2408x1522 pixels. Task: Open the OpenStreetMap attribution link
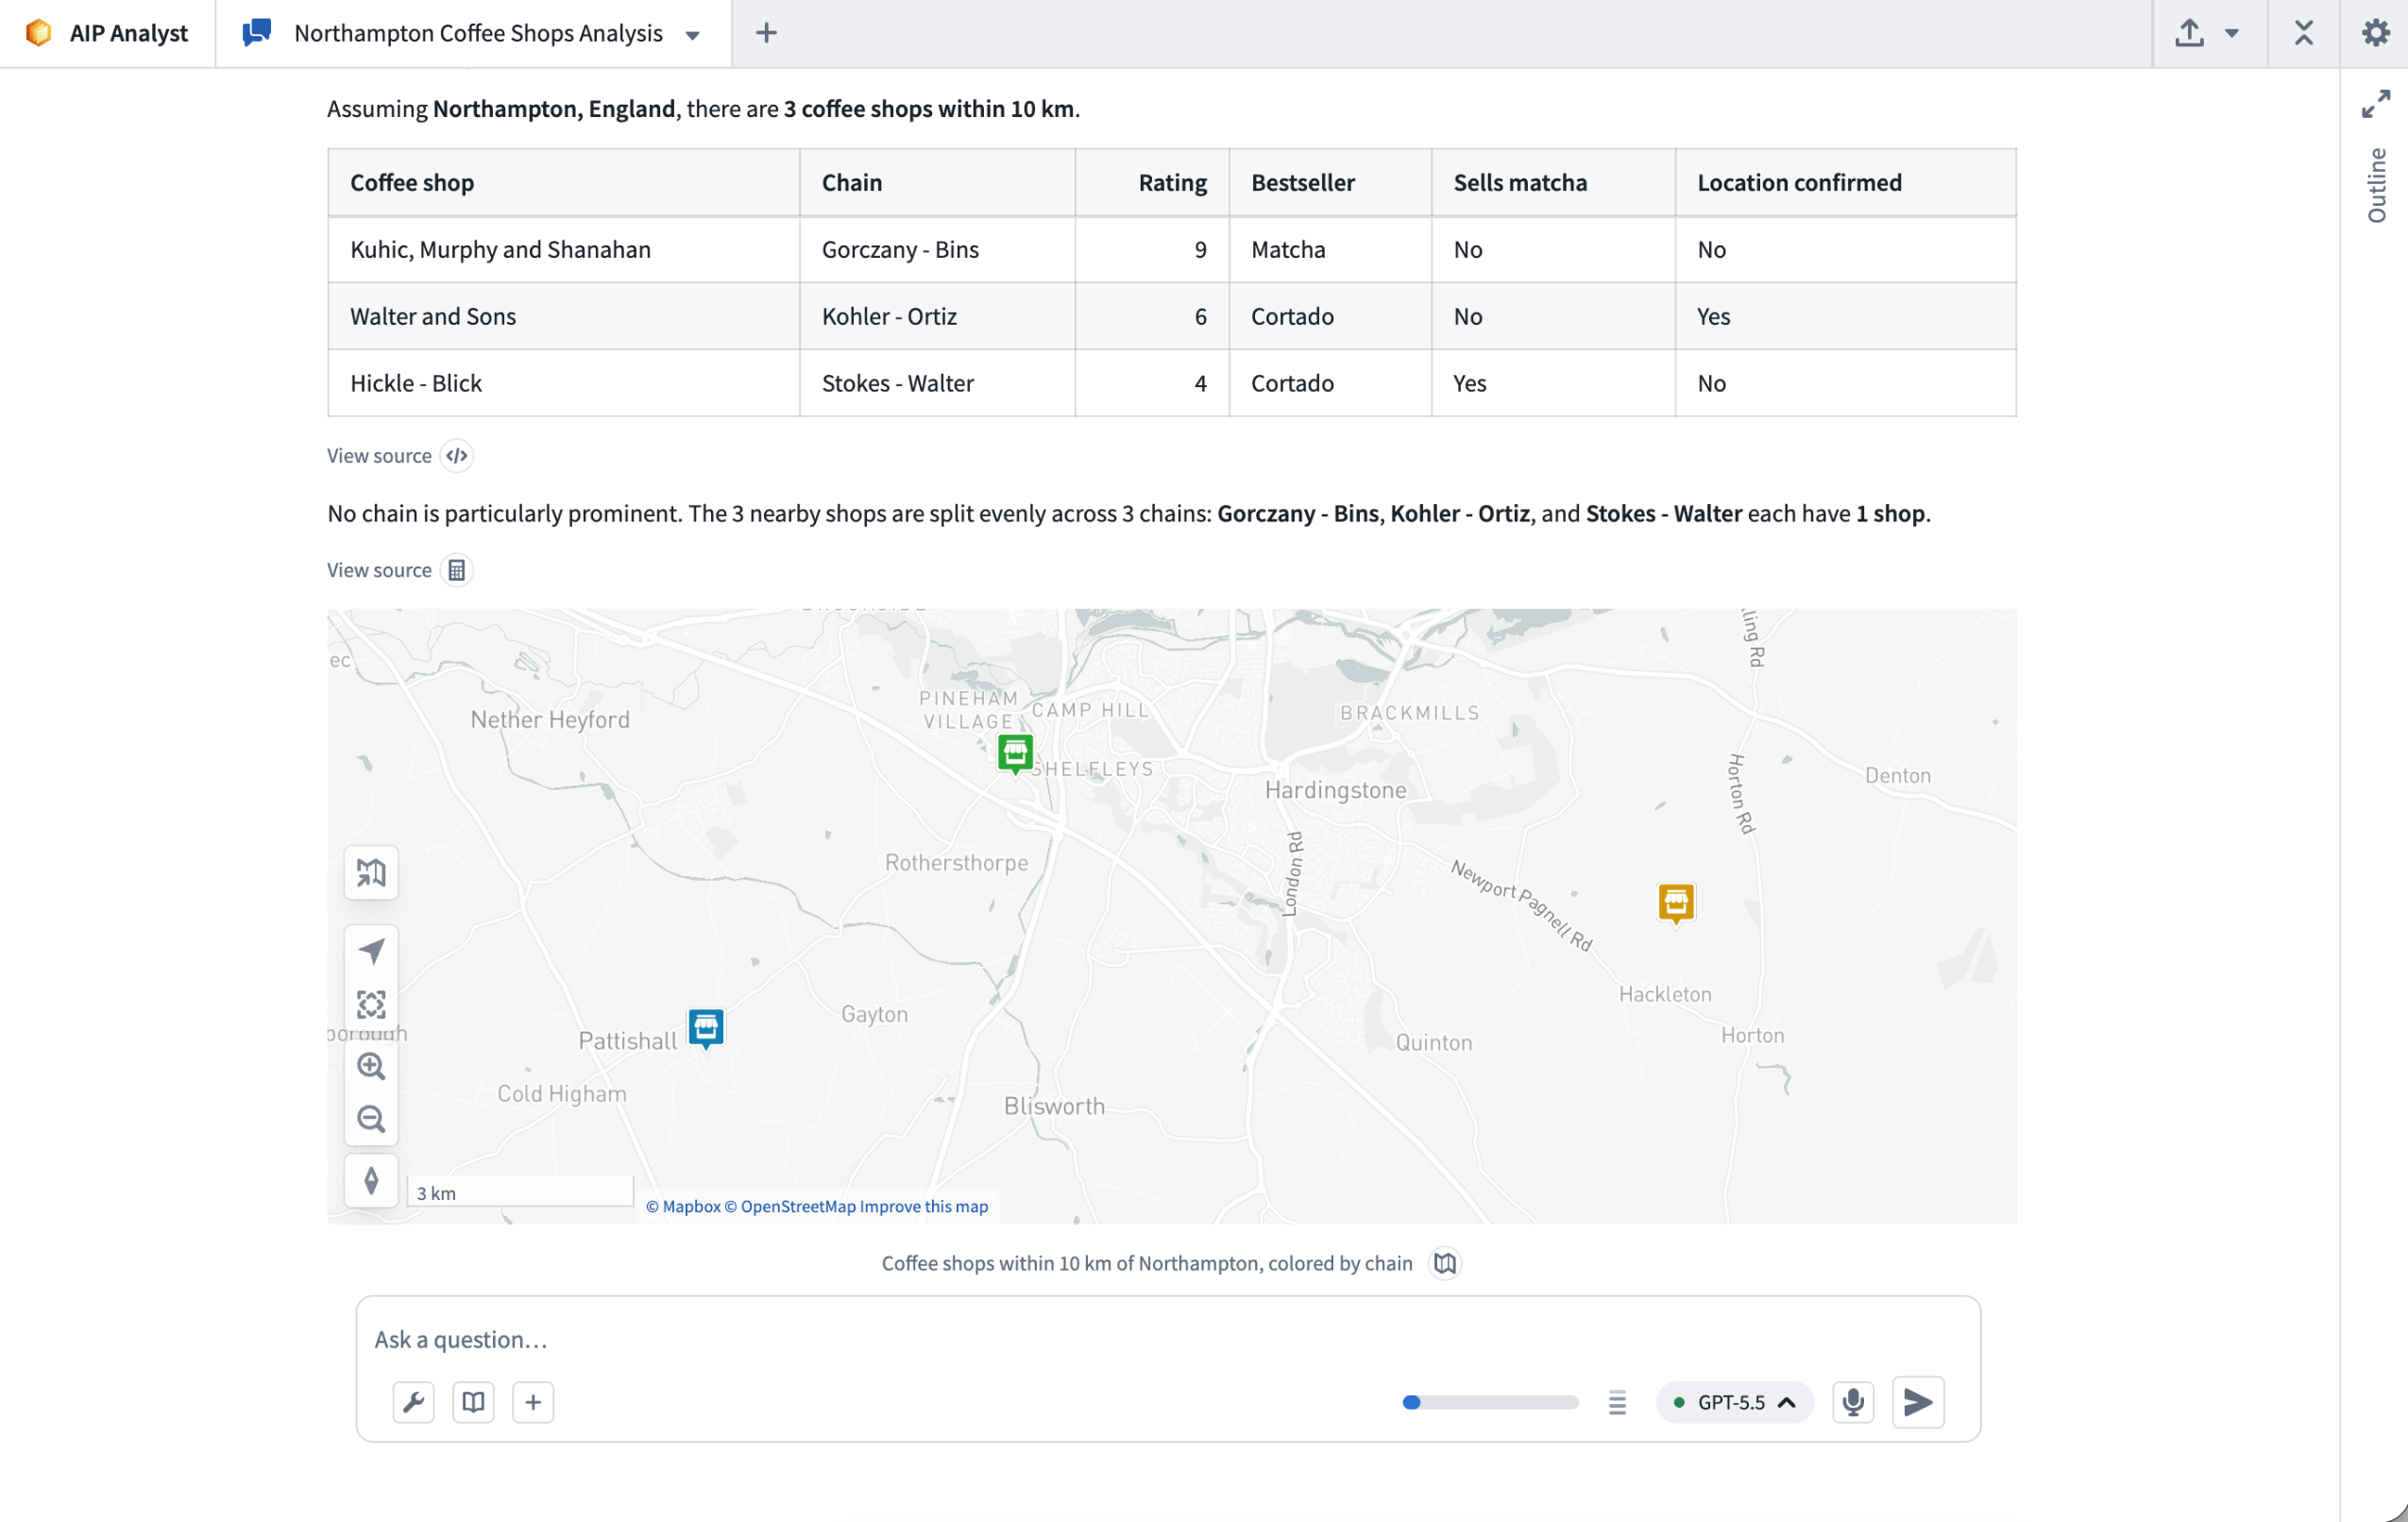(790, 1206)
